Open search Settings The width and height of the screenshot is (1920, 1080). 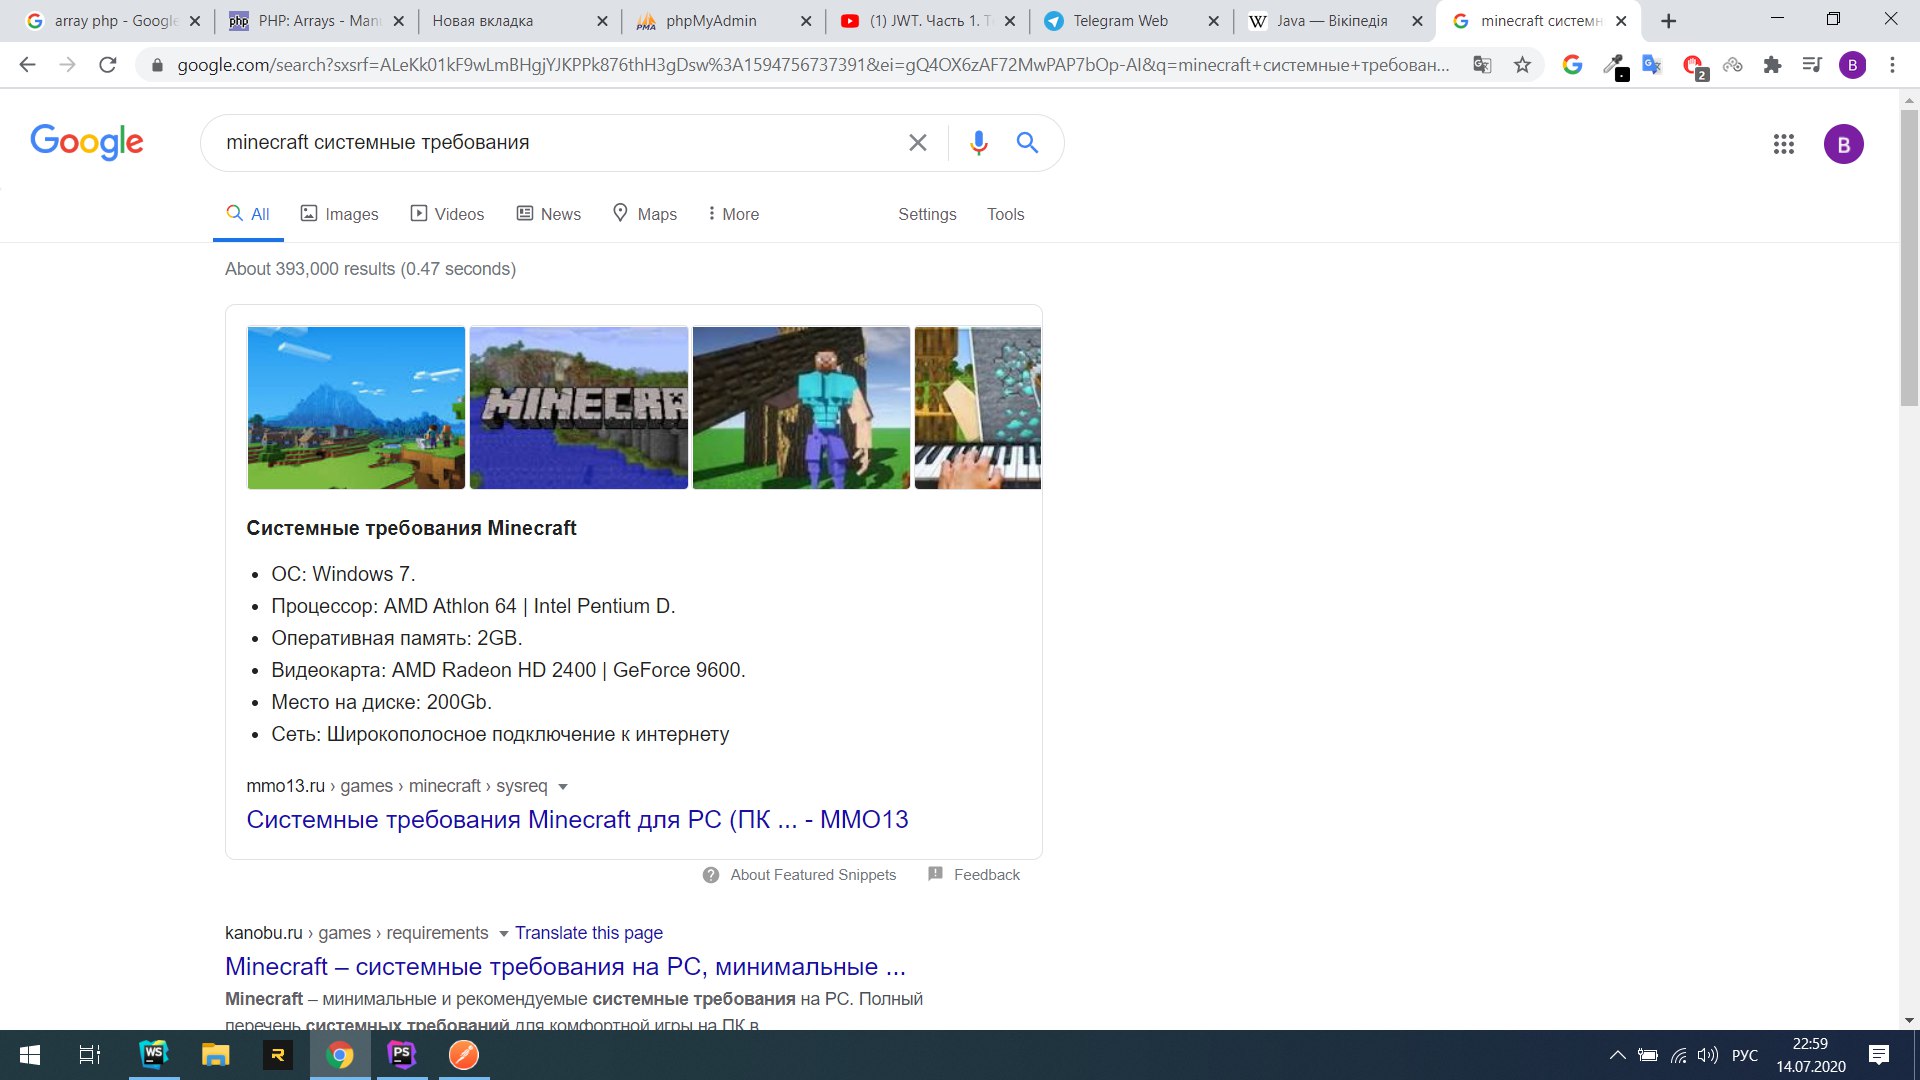(927, 214)
